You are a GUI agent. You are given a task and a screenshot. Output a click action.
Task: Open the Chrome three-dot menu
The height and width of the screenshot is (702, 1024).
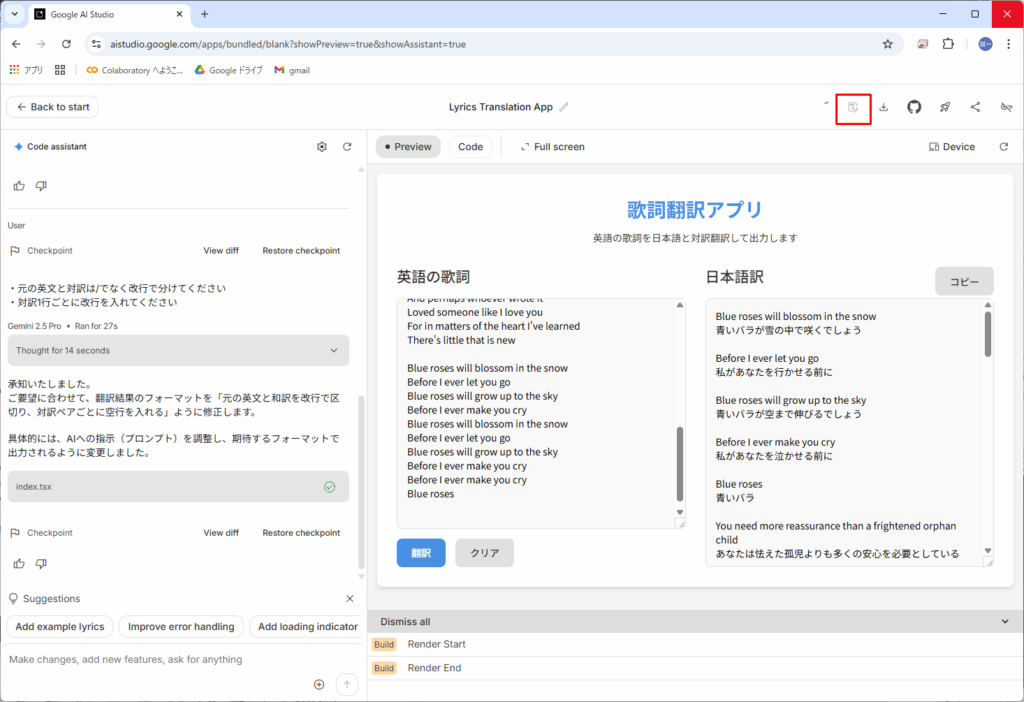(x=1009, y=44)
